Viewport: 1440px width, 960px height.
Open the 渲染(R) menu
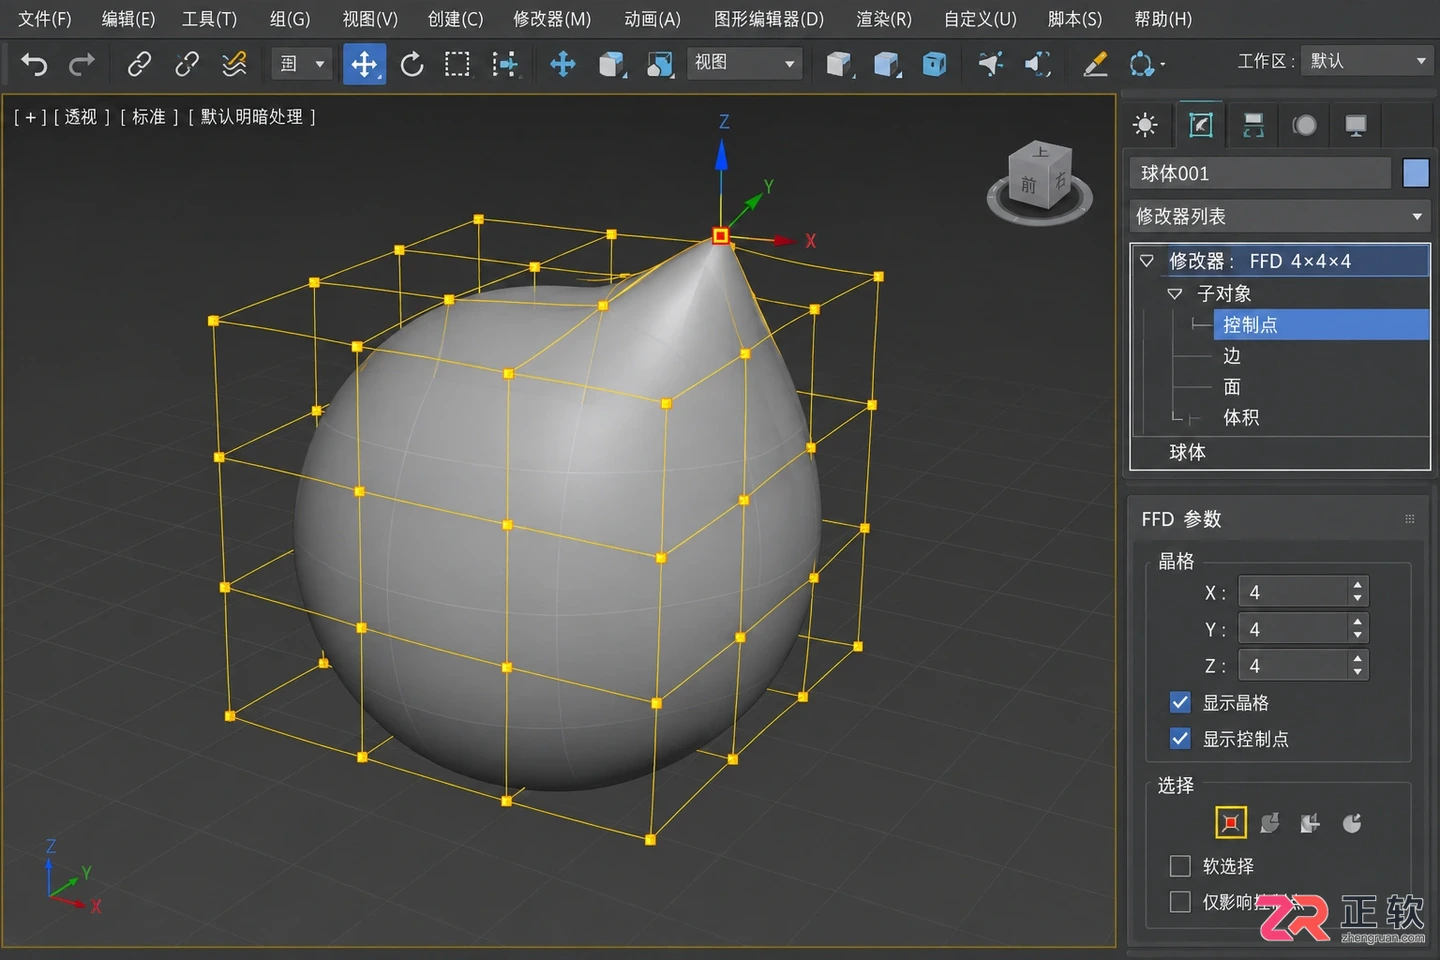tap(884, 19)
